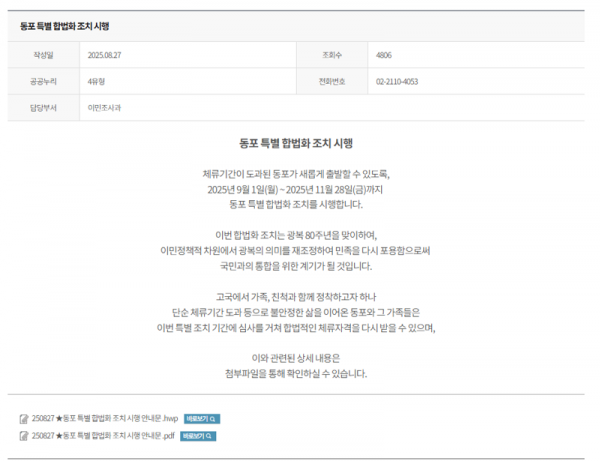Click the document icon beside the .hwp attachment

pos(24,418)
